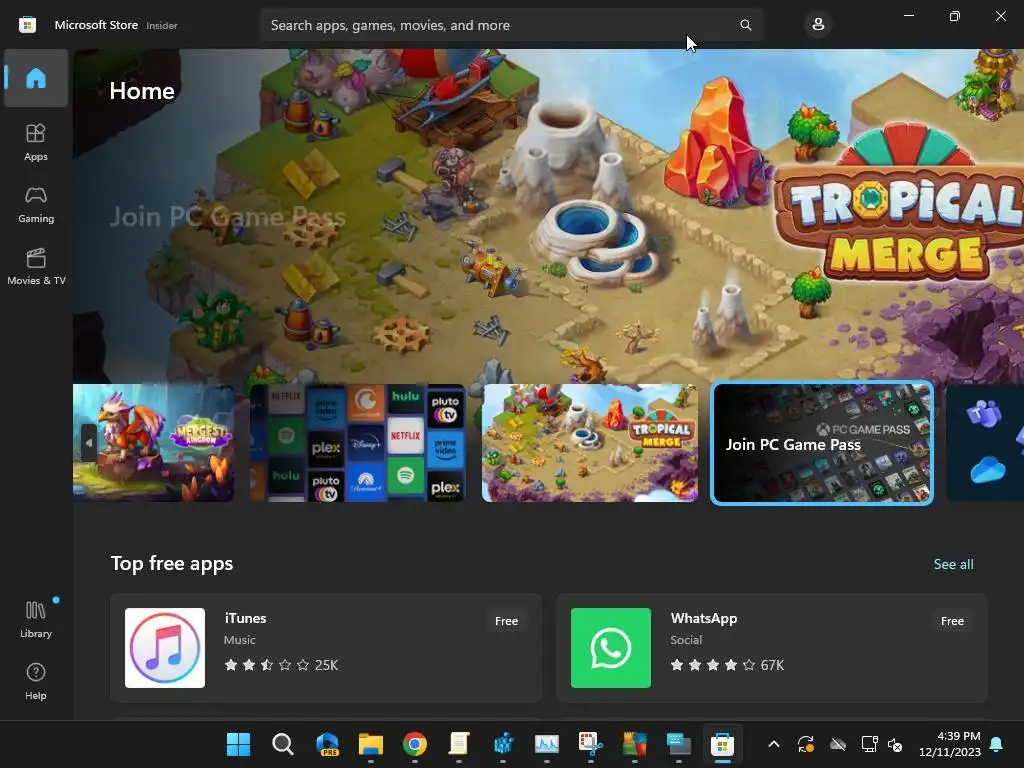
Task: Open the Windows Start menu
Action: [238, 744]
